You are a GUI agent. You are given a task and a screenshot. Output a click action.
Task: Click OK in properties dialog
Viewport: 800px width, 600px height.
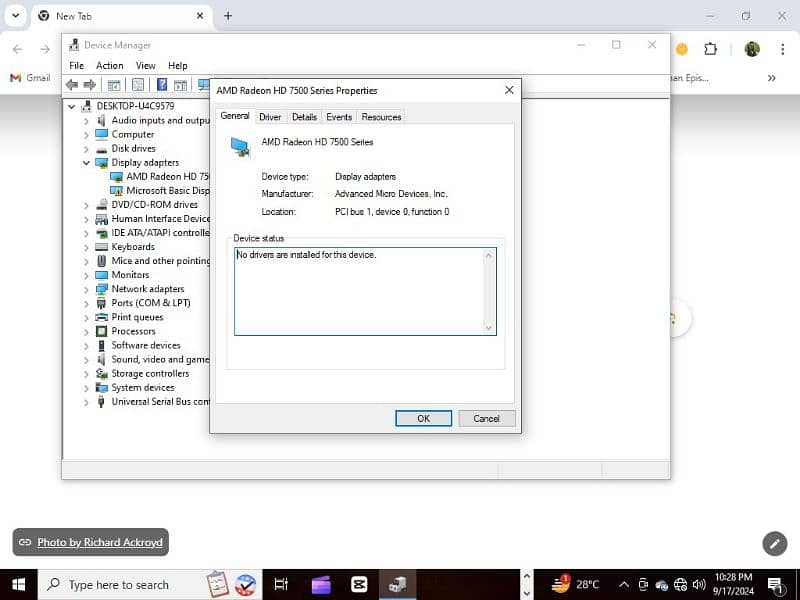423,418
